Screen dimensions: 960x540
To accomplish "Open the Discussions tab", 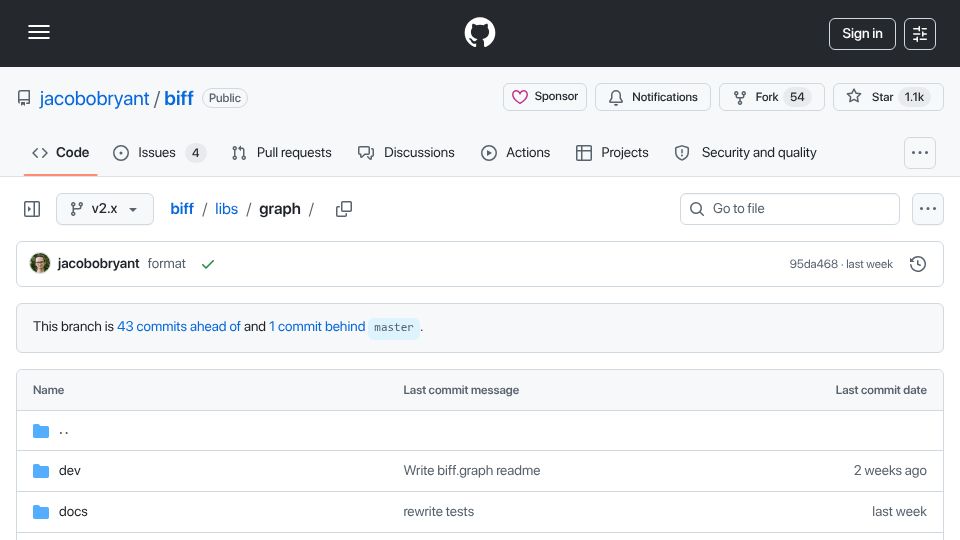I will [x=406, y=152].
